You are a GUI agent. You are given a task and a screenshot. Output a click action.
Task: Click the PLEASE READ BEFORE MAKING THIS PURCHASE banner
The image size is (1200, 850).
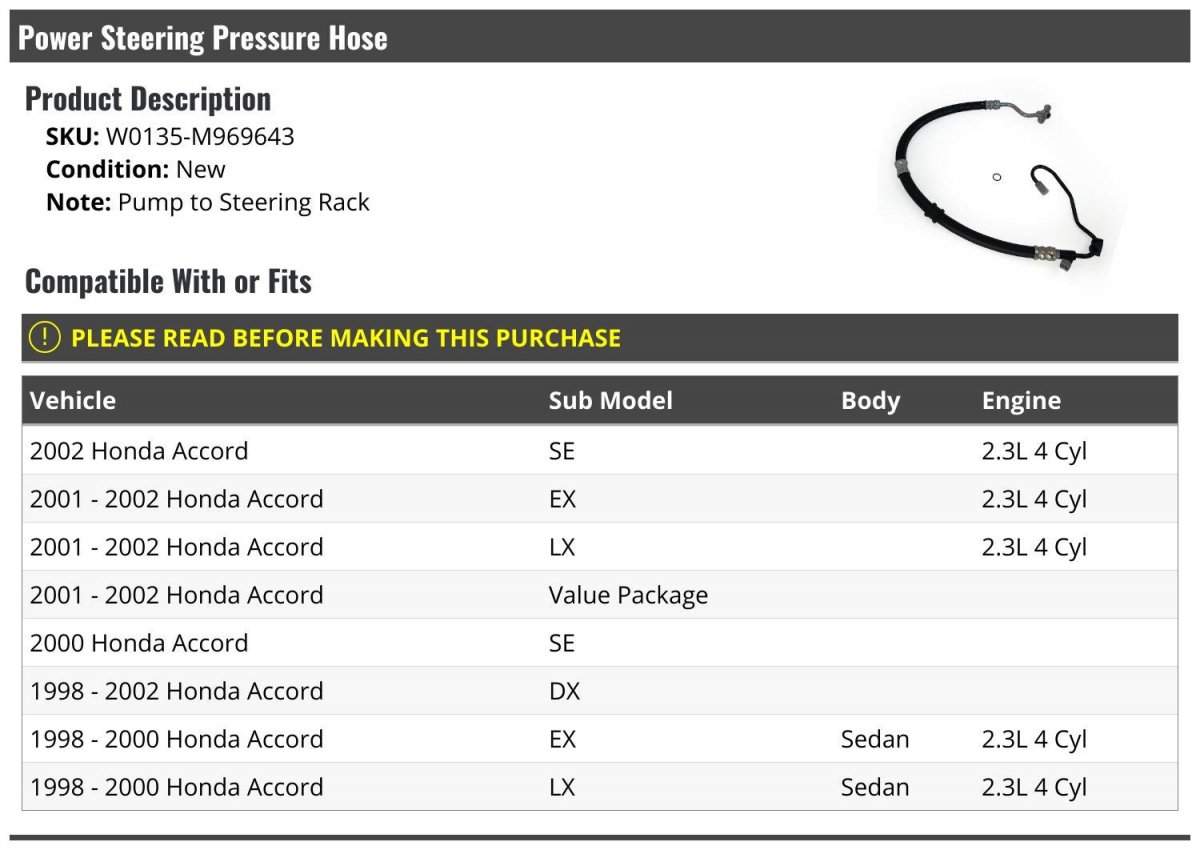[345, 338]
